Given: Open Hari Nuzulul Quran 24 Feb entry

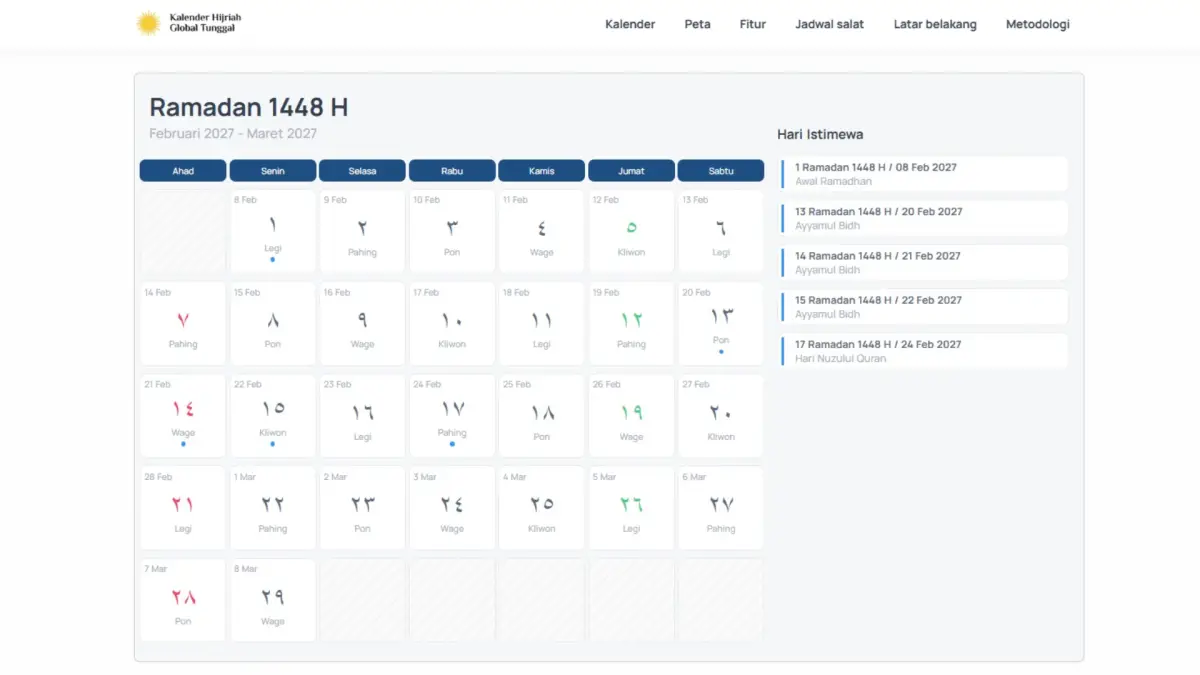Looking at the screenshot, I should pyautogui.click(x=924, y=350).
